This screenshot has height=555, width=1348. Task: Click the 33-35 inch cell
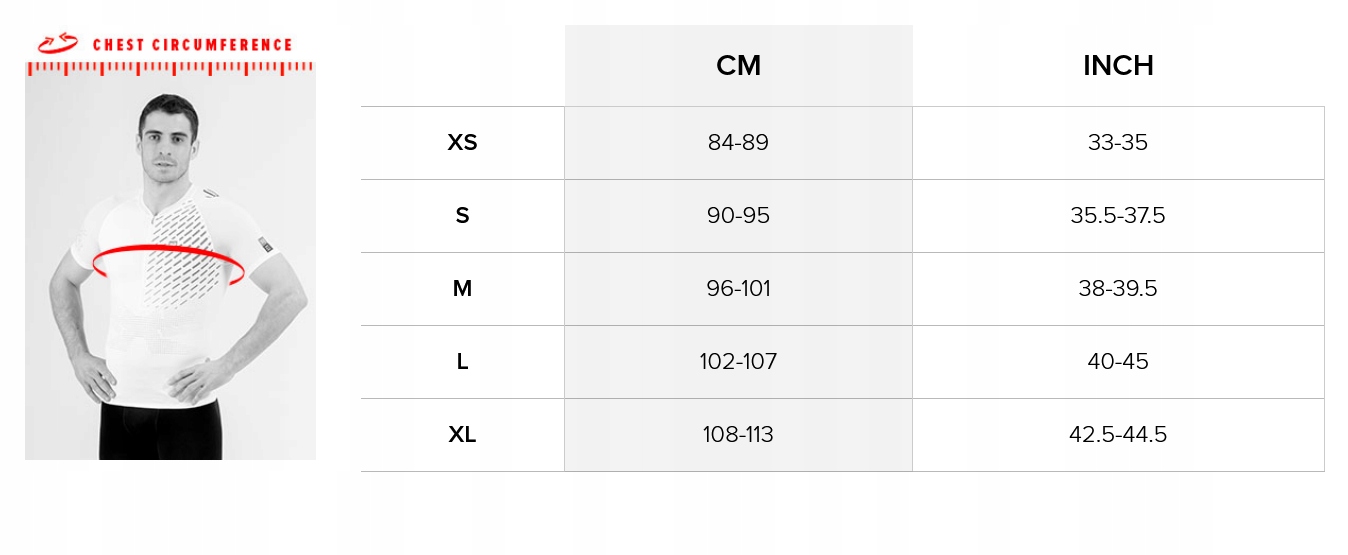tap(1118, 143)
